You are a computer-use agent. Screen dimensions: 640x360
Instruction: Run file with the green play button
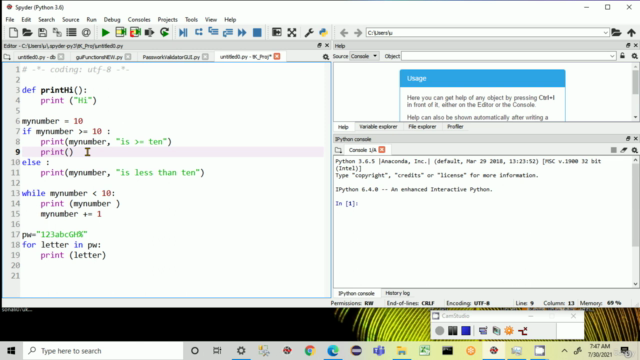(x=105, y=33)
